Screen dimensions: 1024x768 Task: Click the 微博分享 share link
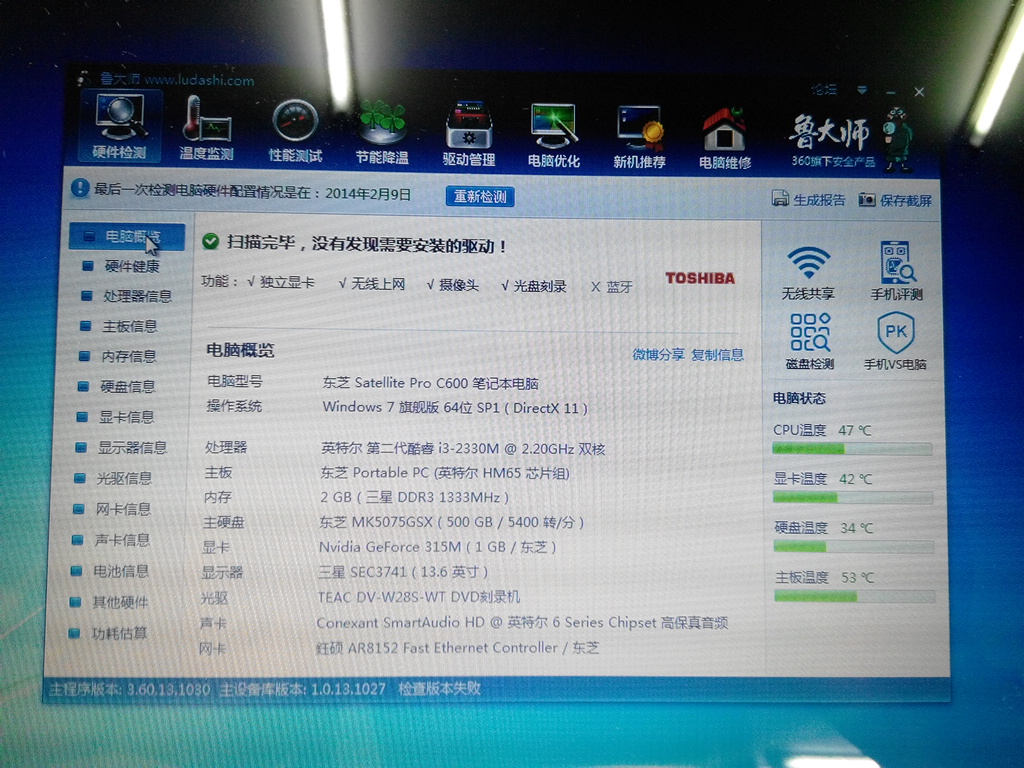[658, 354]
